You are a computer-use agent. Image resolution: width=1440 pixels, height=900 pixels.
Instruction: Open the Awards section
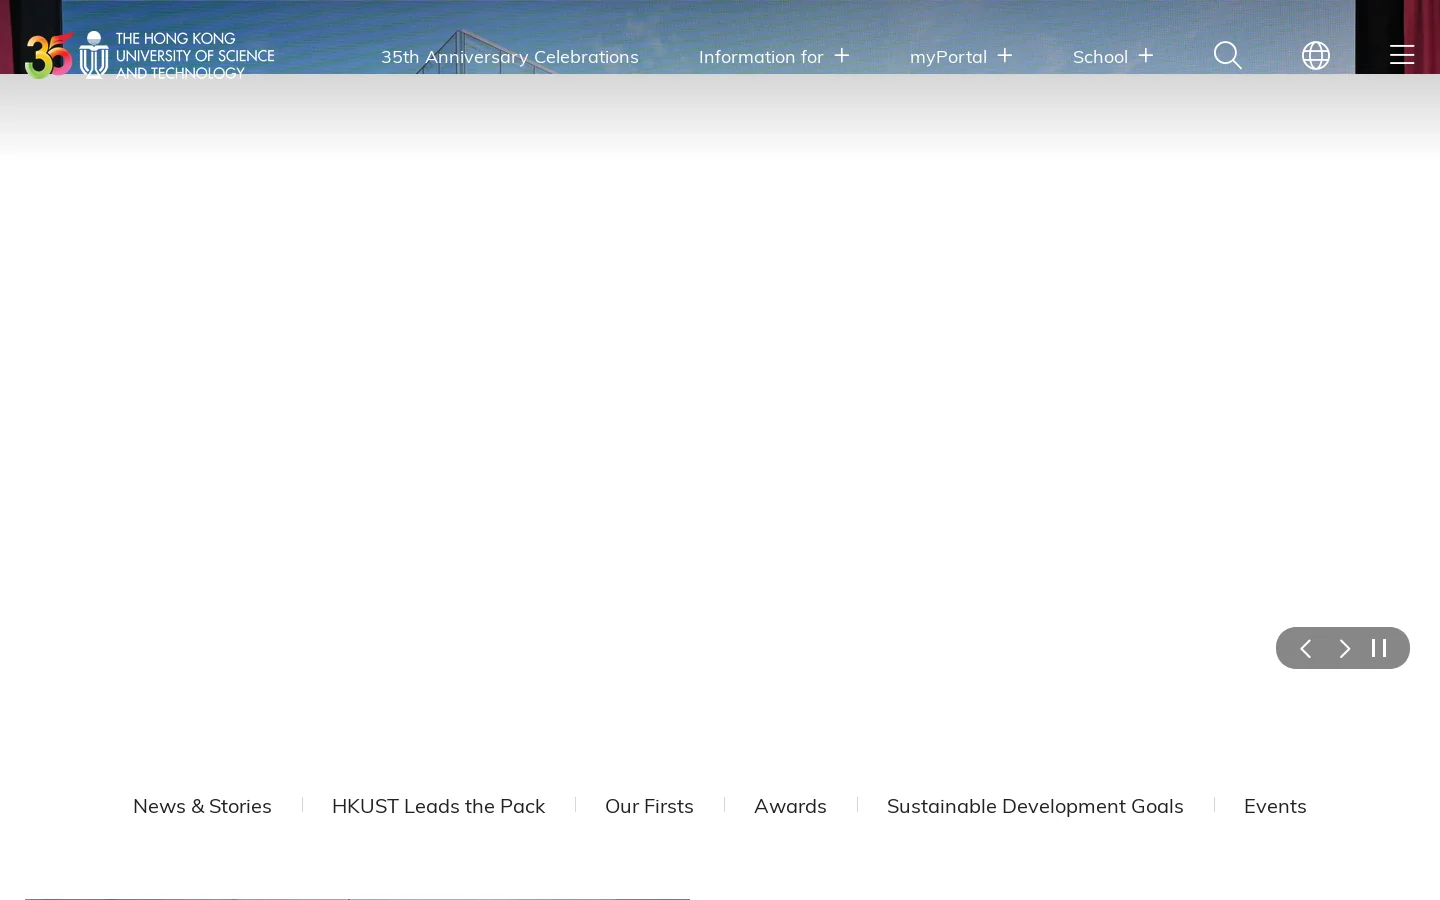[790, 806]
